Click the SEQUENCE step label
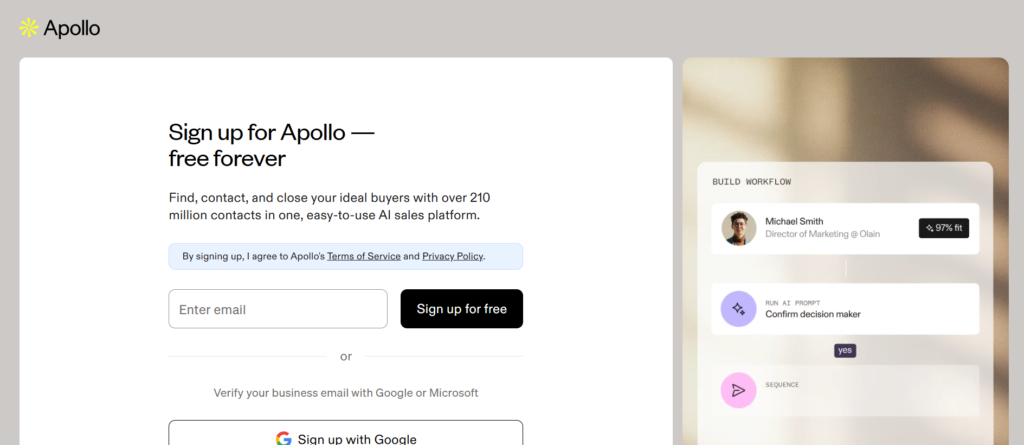1024x445 pixels. click(x=782, y=384)
